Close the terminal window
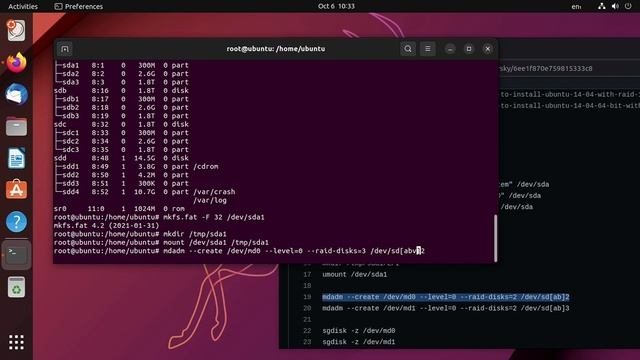 487,49
